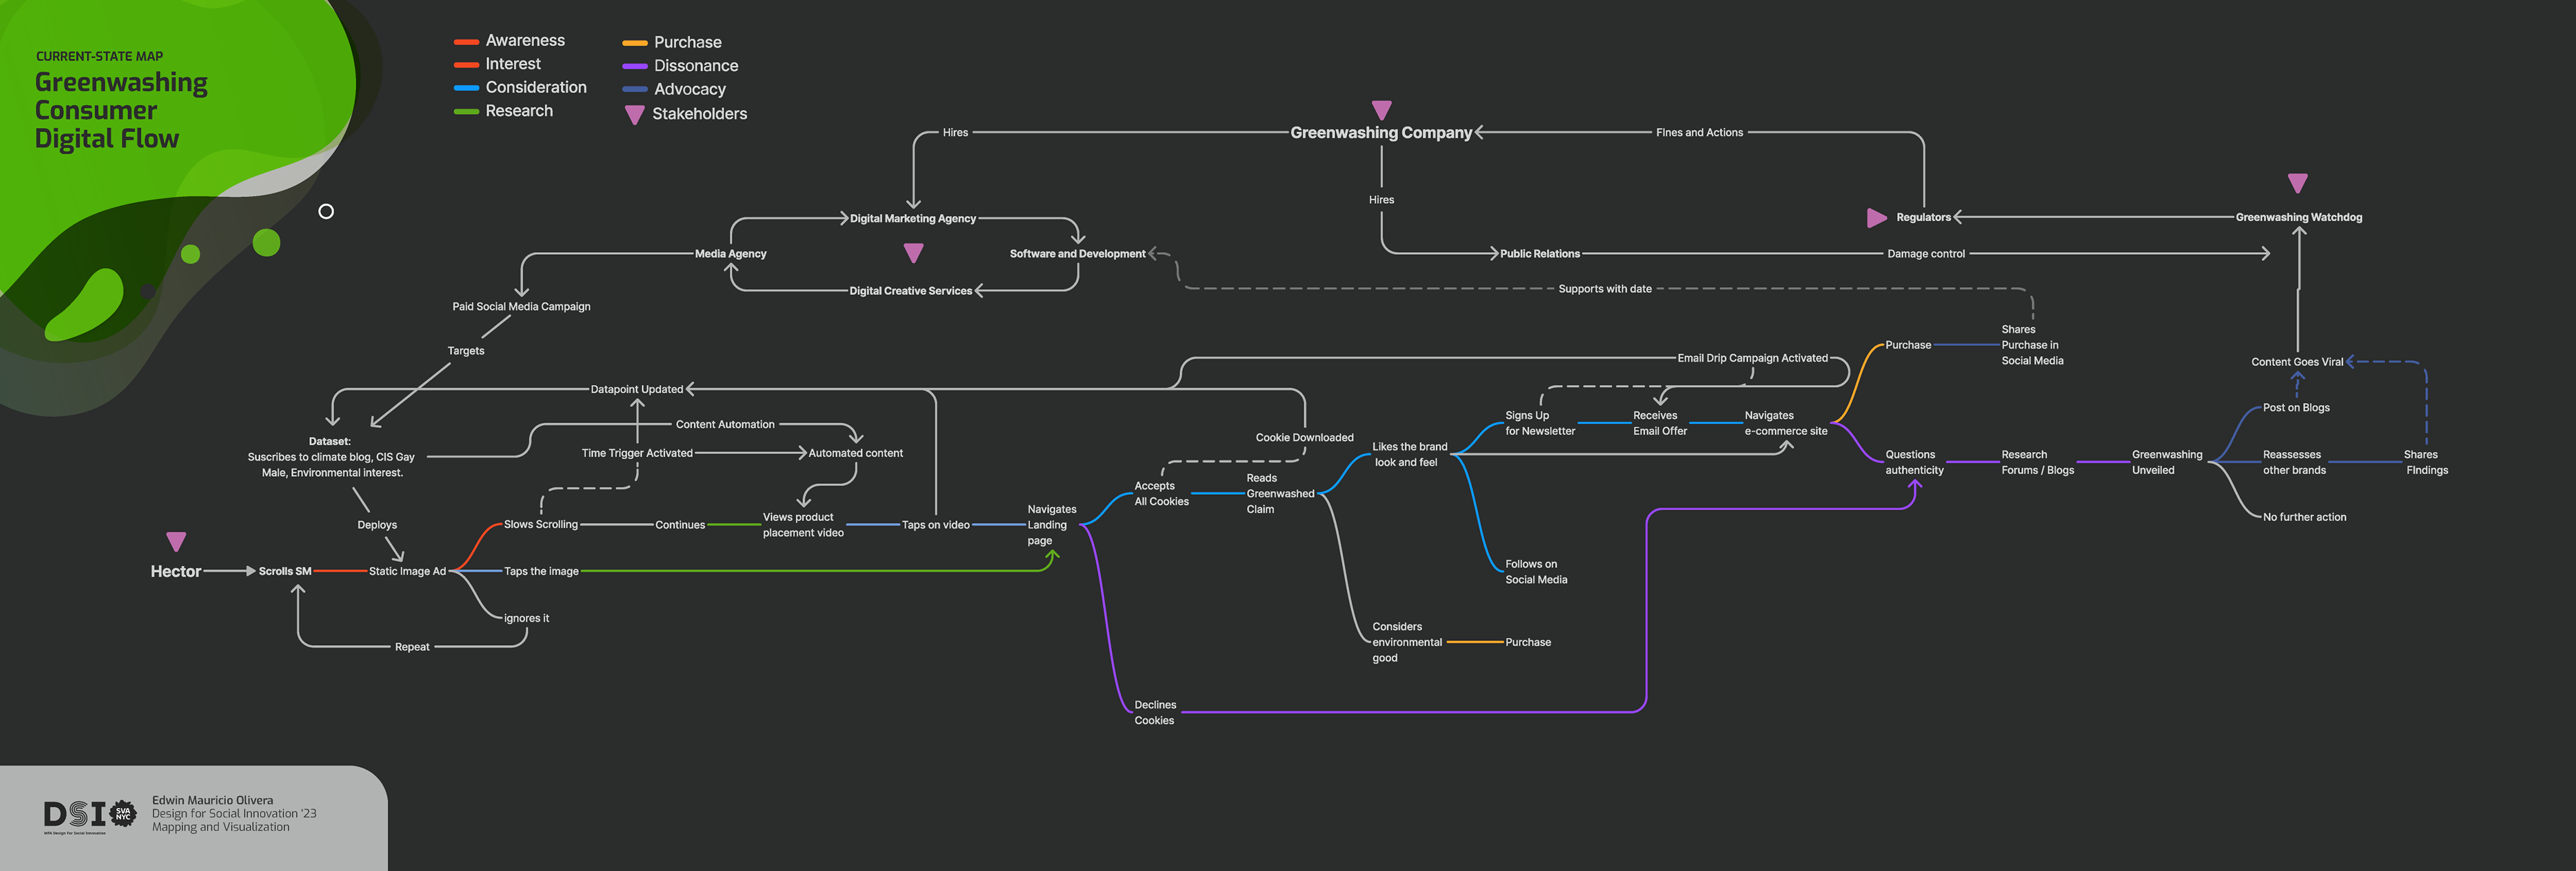
Task: Click the pink triangle below Digital Marketing Agency
Action: [x=913, y=252]
